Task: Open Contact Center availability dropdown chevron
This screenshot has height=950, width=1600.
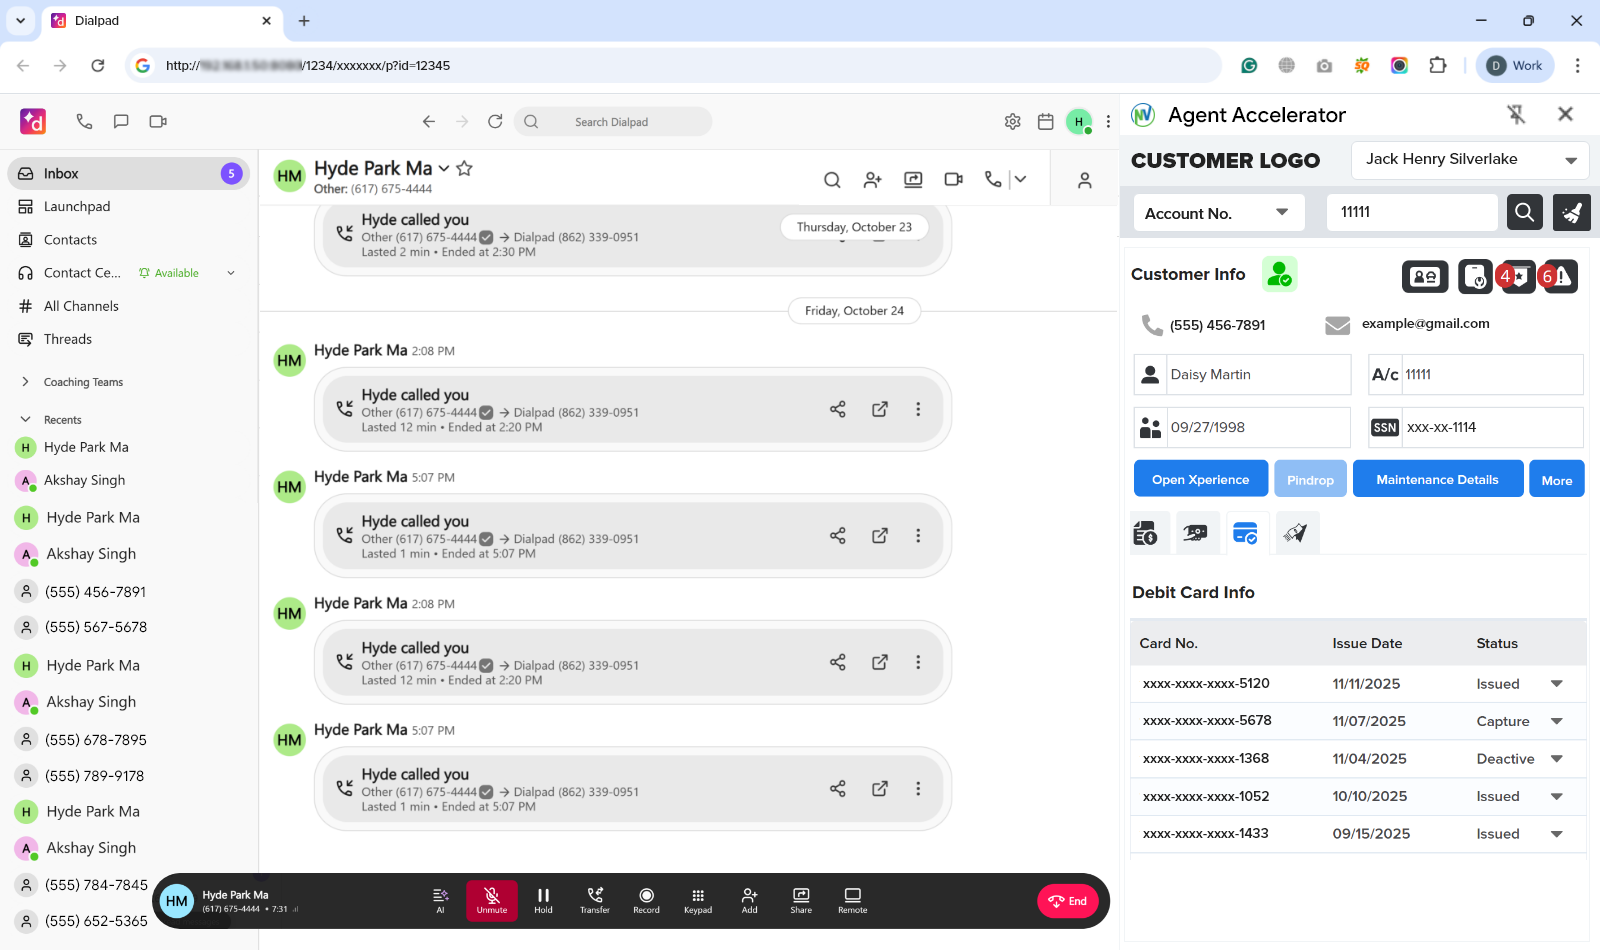Action: pos(231,273)
